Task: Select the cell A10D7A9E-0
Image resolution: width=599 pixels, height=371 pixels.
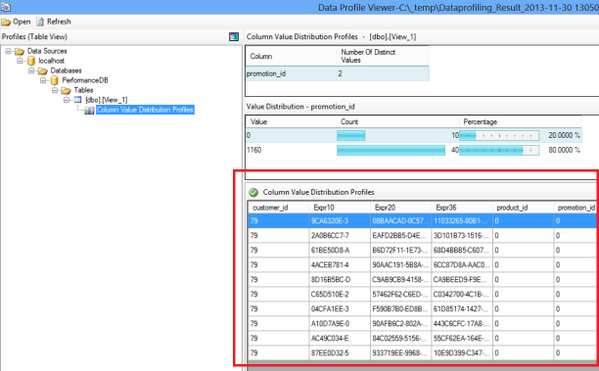Action: click(x=339, y=324)
